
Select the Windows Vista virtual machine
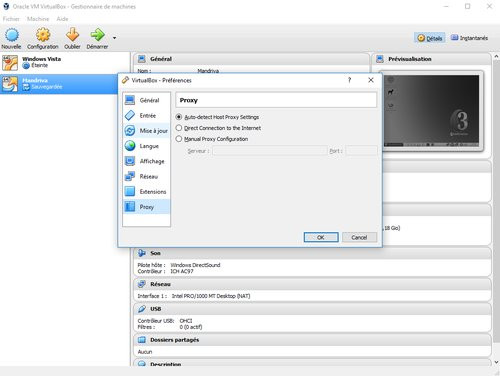(65, 62)
